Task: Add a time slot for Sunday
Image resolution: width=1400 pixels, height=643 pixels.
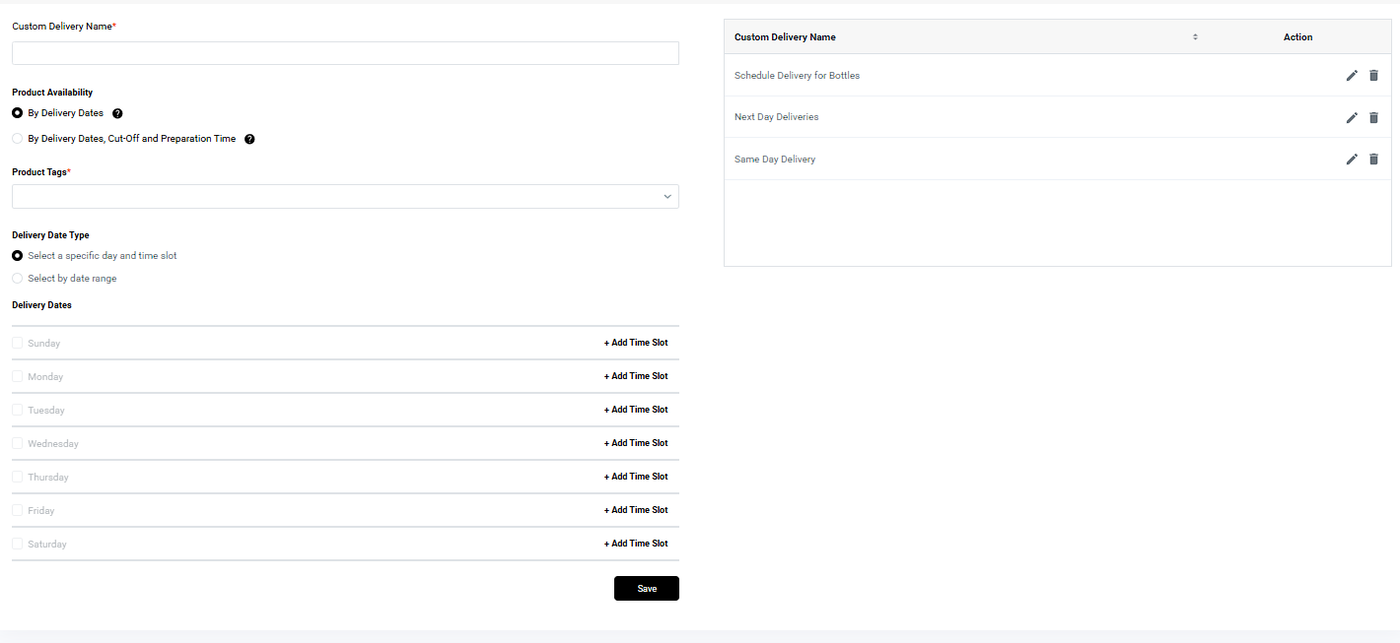Action: [636, 343]
